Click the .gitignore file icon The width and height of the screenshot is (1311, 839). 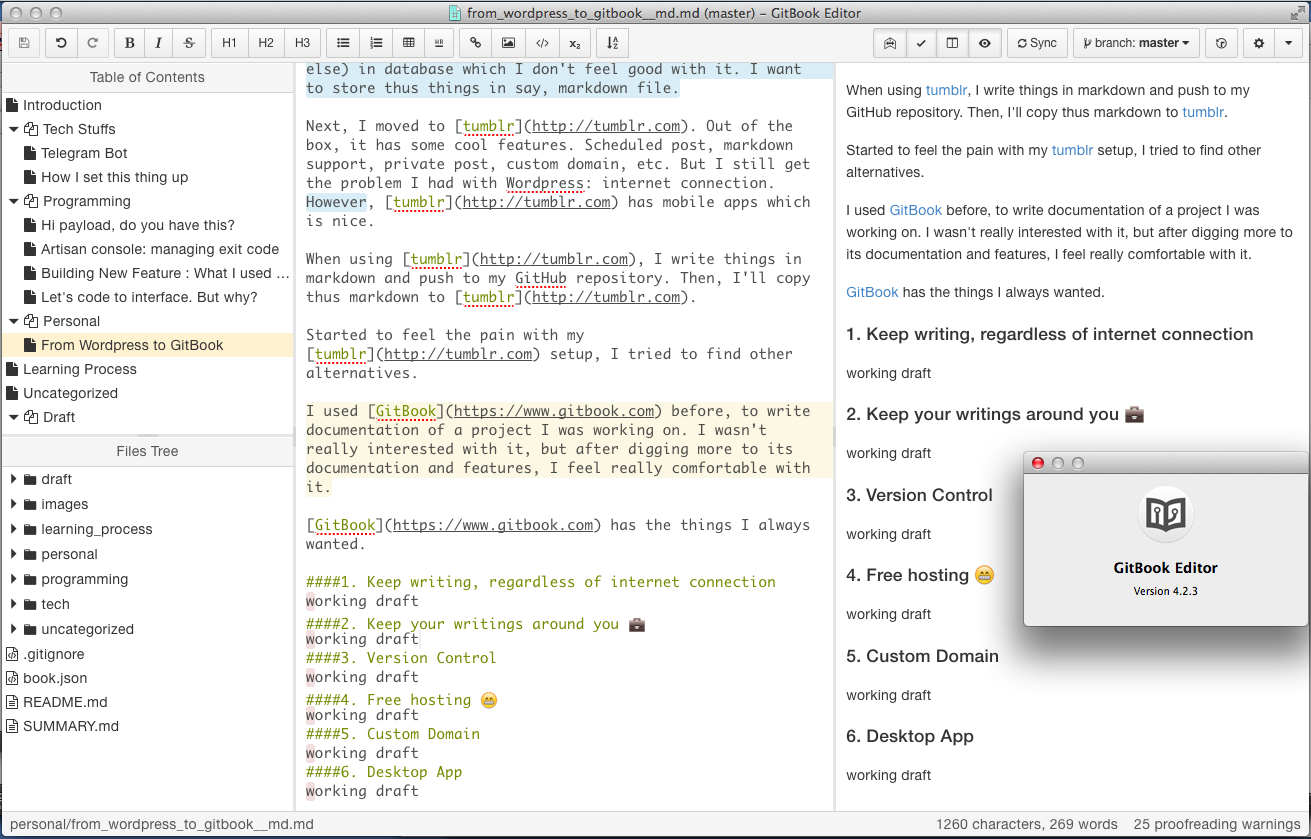(x=12, y=654)
